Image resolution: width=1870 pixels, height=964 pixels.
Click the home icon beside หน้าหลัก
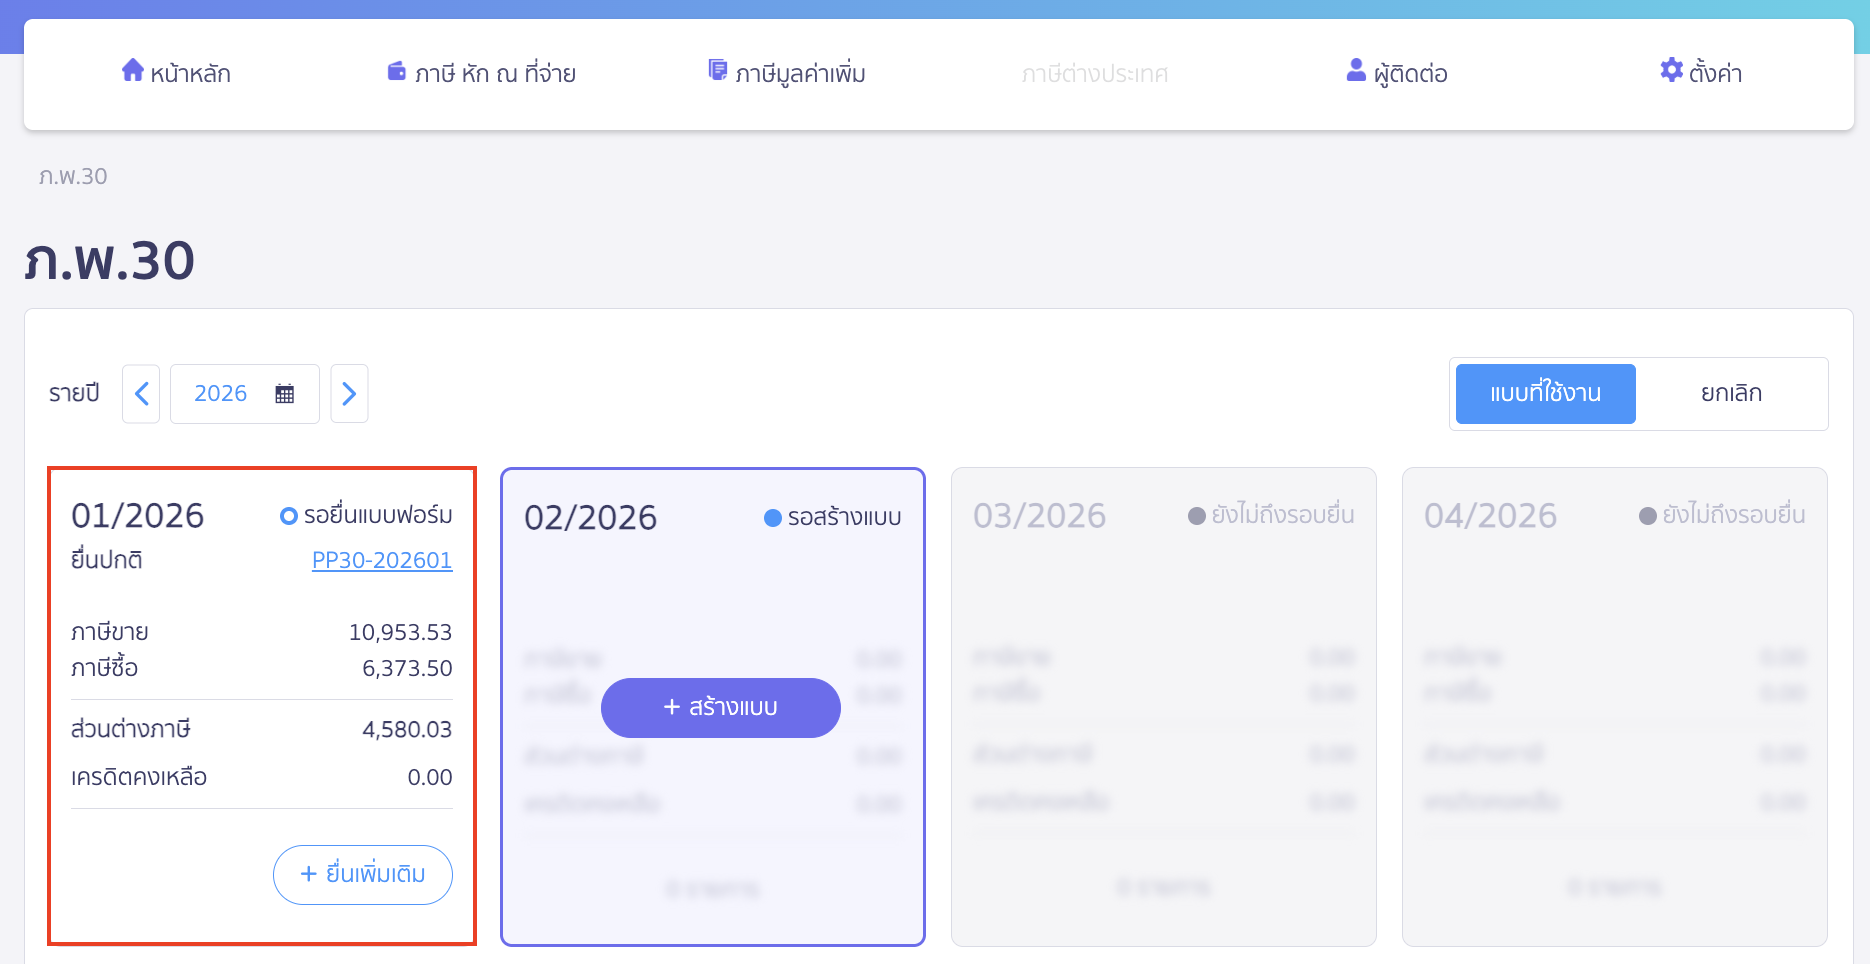tap(132, 70)
